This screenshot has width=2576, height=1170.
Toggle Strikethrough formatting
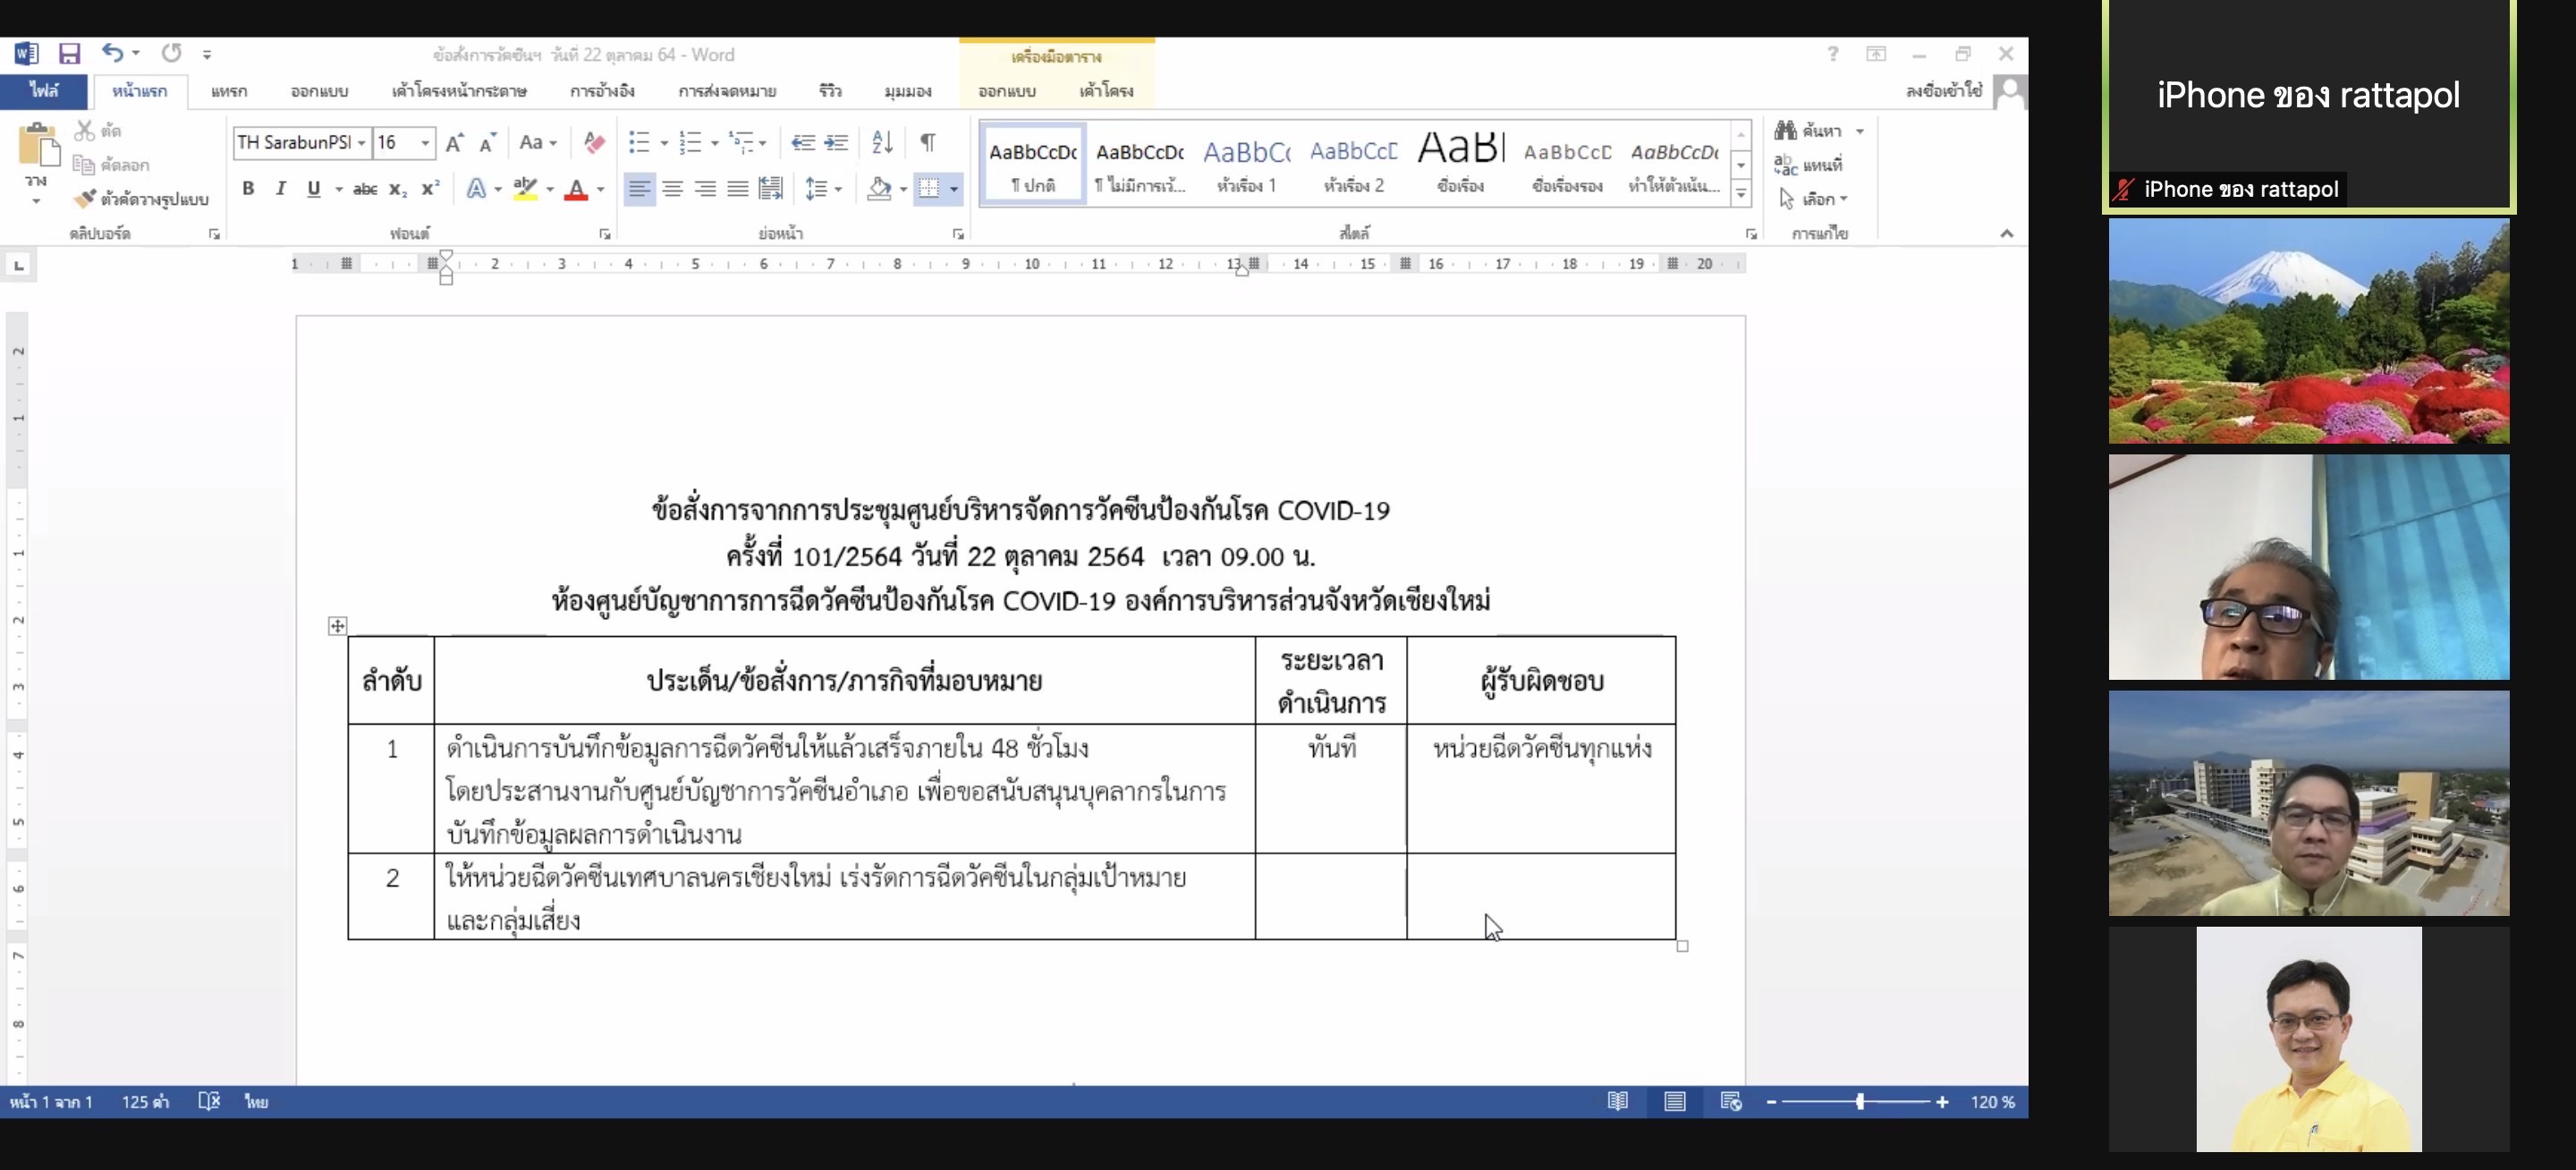coord(365,188)
